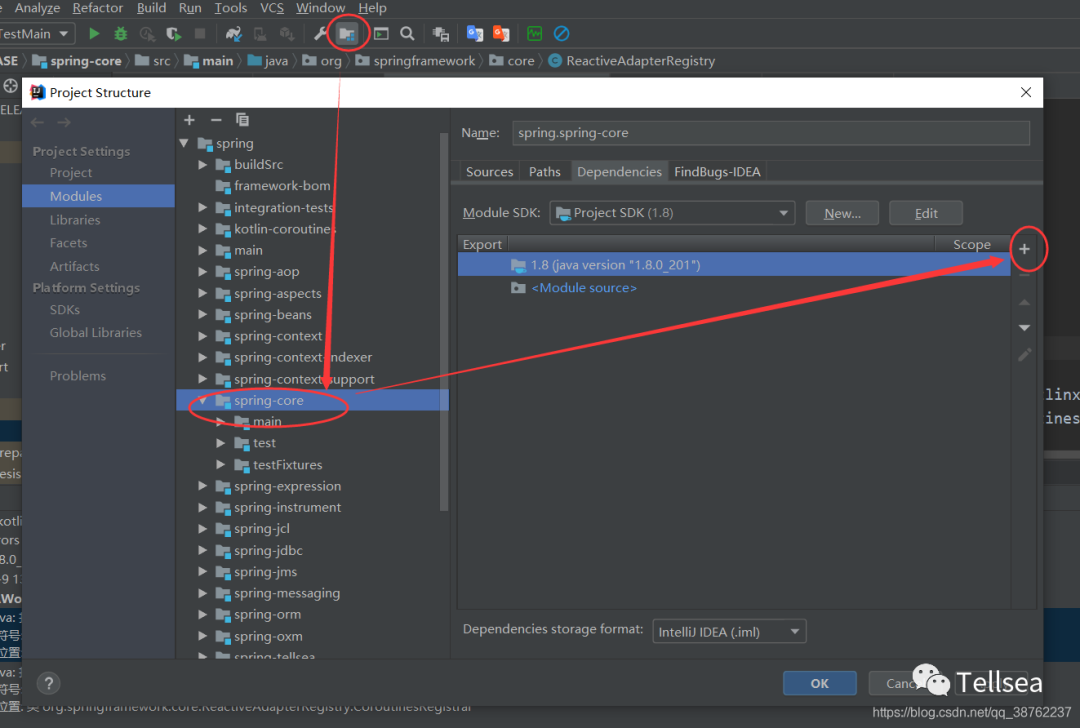Select SDKs under Platform Settings

[x=65, y=309]
